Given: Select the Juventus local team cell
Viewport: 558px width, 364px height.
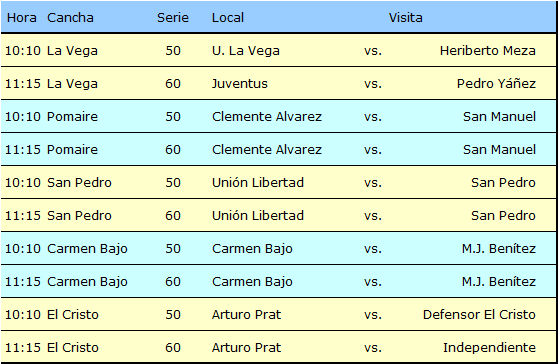Looking at the screenshot, I should tap(239, 84).
